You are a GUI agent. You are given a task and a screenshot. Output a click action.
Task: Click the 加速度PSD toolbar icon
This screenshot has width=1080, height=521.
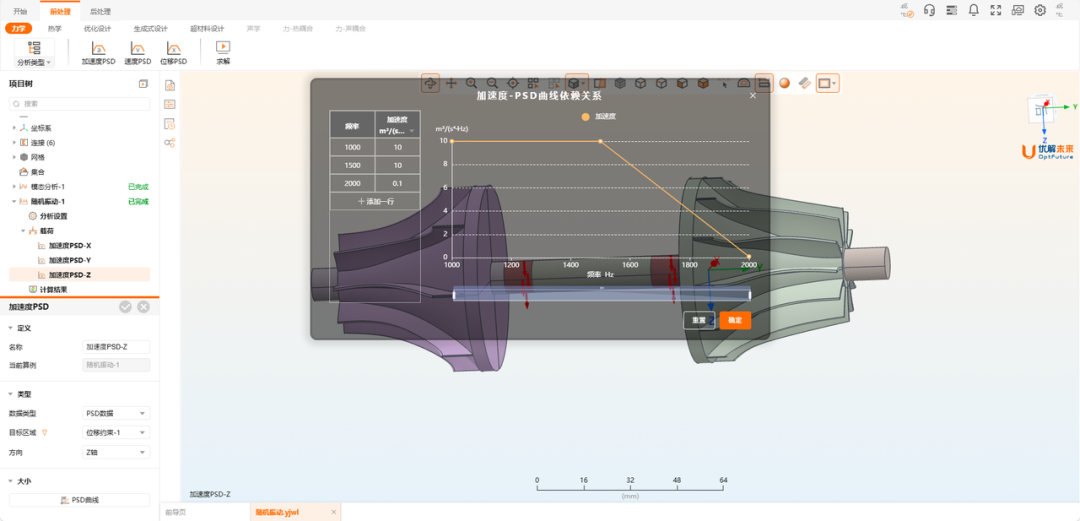(x=97, y=52)
